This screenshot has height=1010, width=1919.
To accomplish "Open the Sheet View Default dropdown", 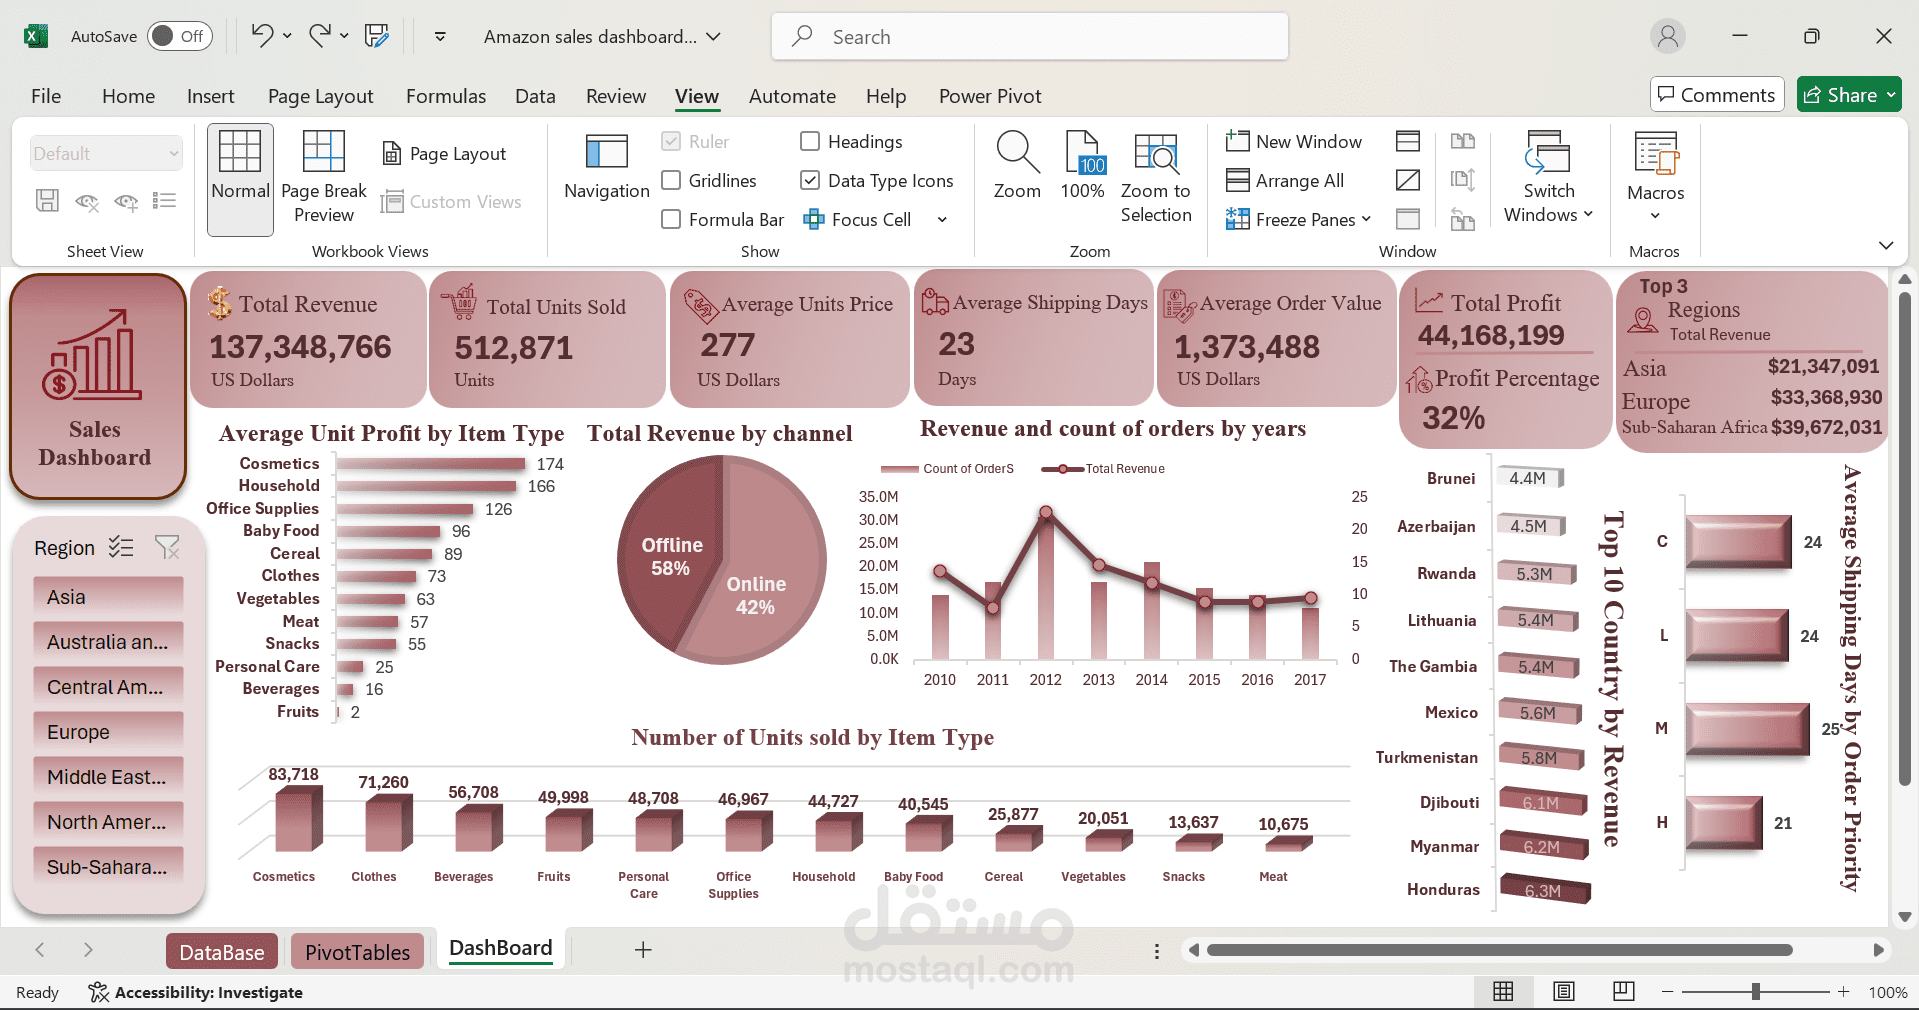I will coord(106,153).
